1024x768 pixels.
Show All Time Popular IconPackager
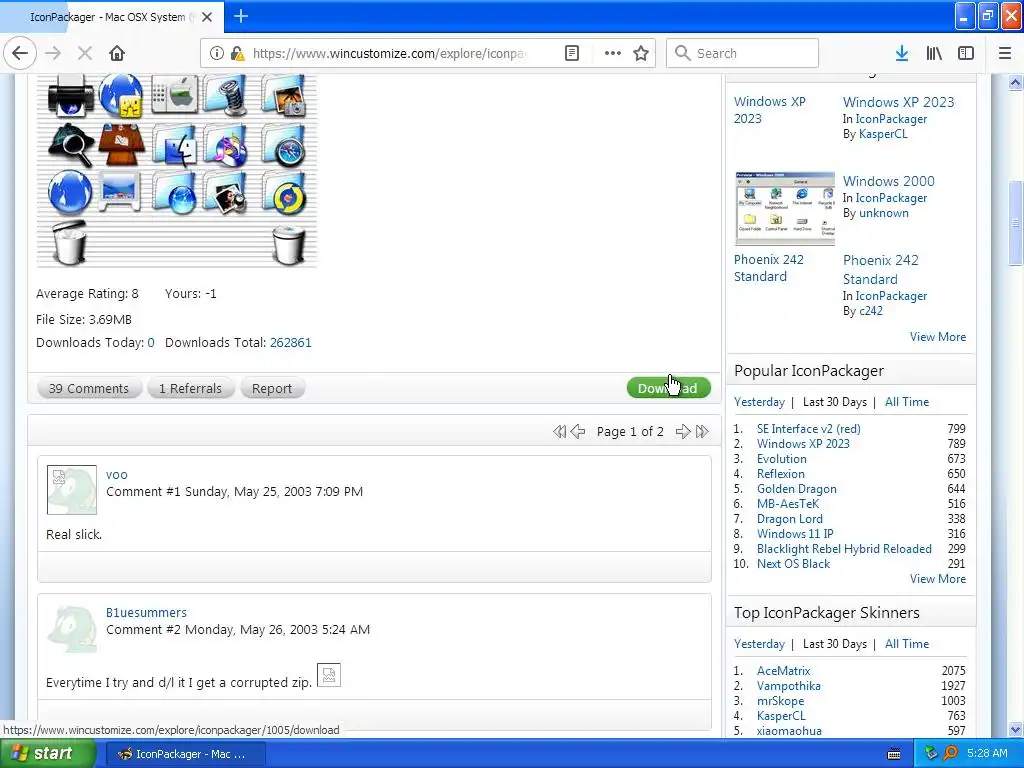click(906, 402)
